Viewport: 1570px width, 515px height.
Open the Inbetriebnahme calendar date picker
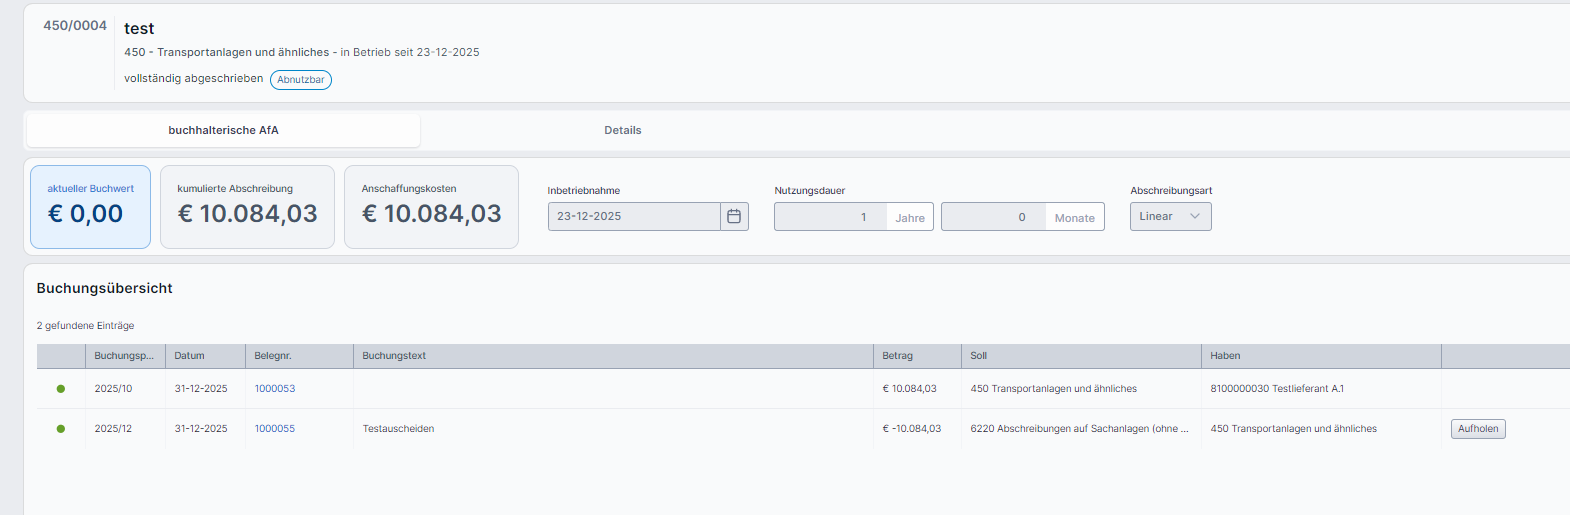734,216
